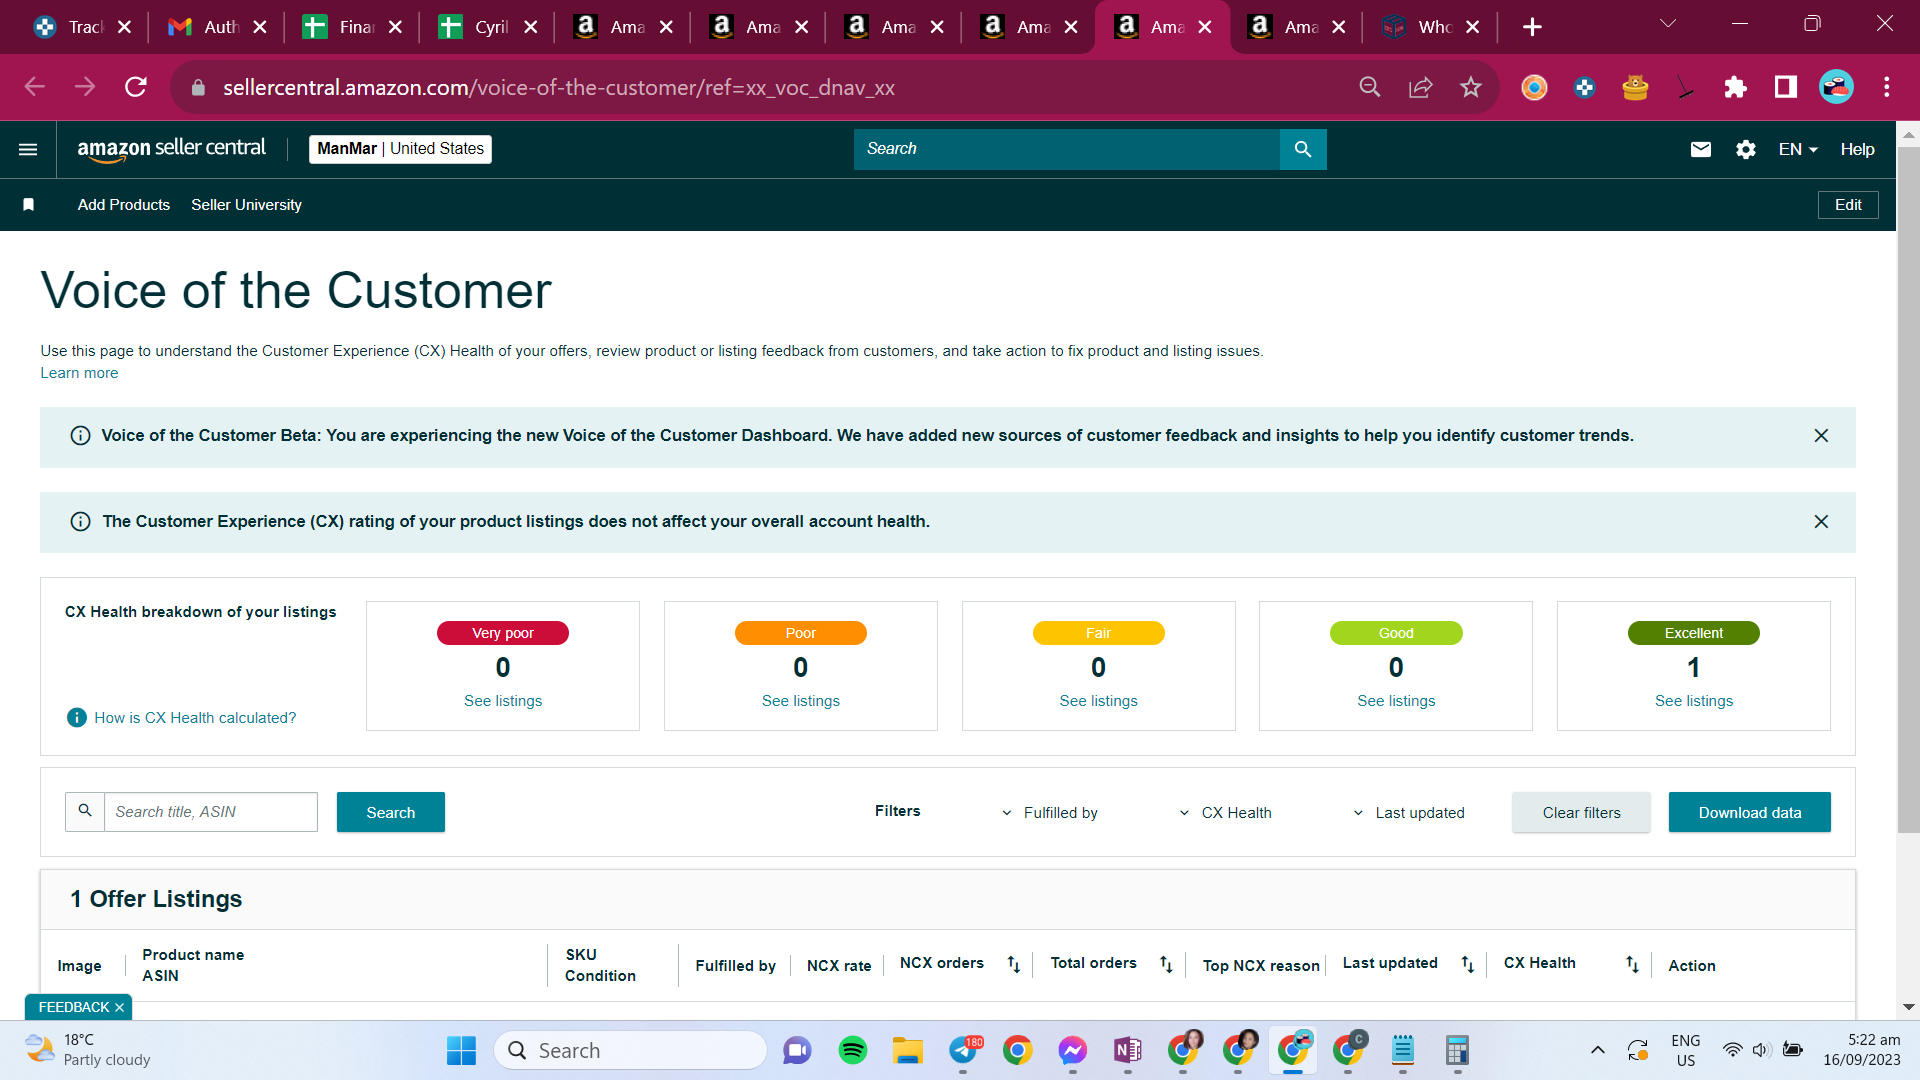Click the Download data button
1920x1080 pixels.
(1750, 812)
